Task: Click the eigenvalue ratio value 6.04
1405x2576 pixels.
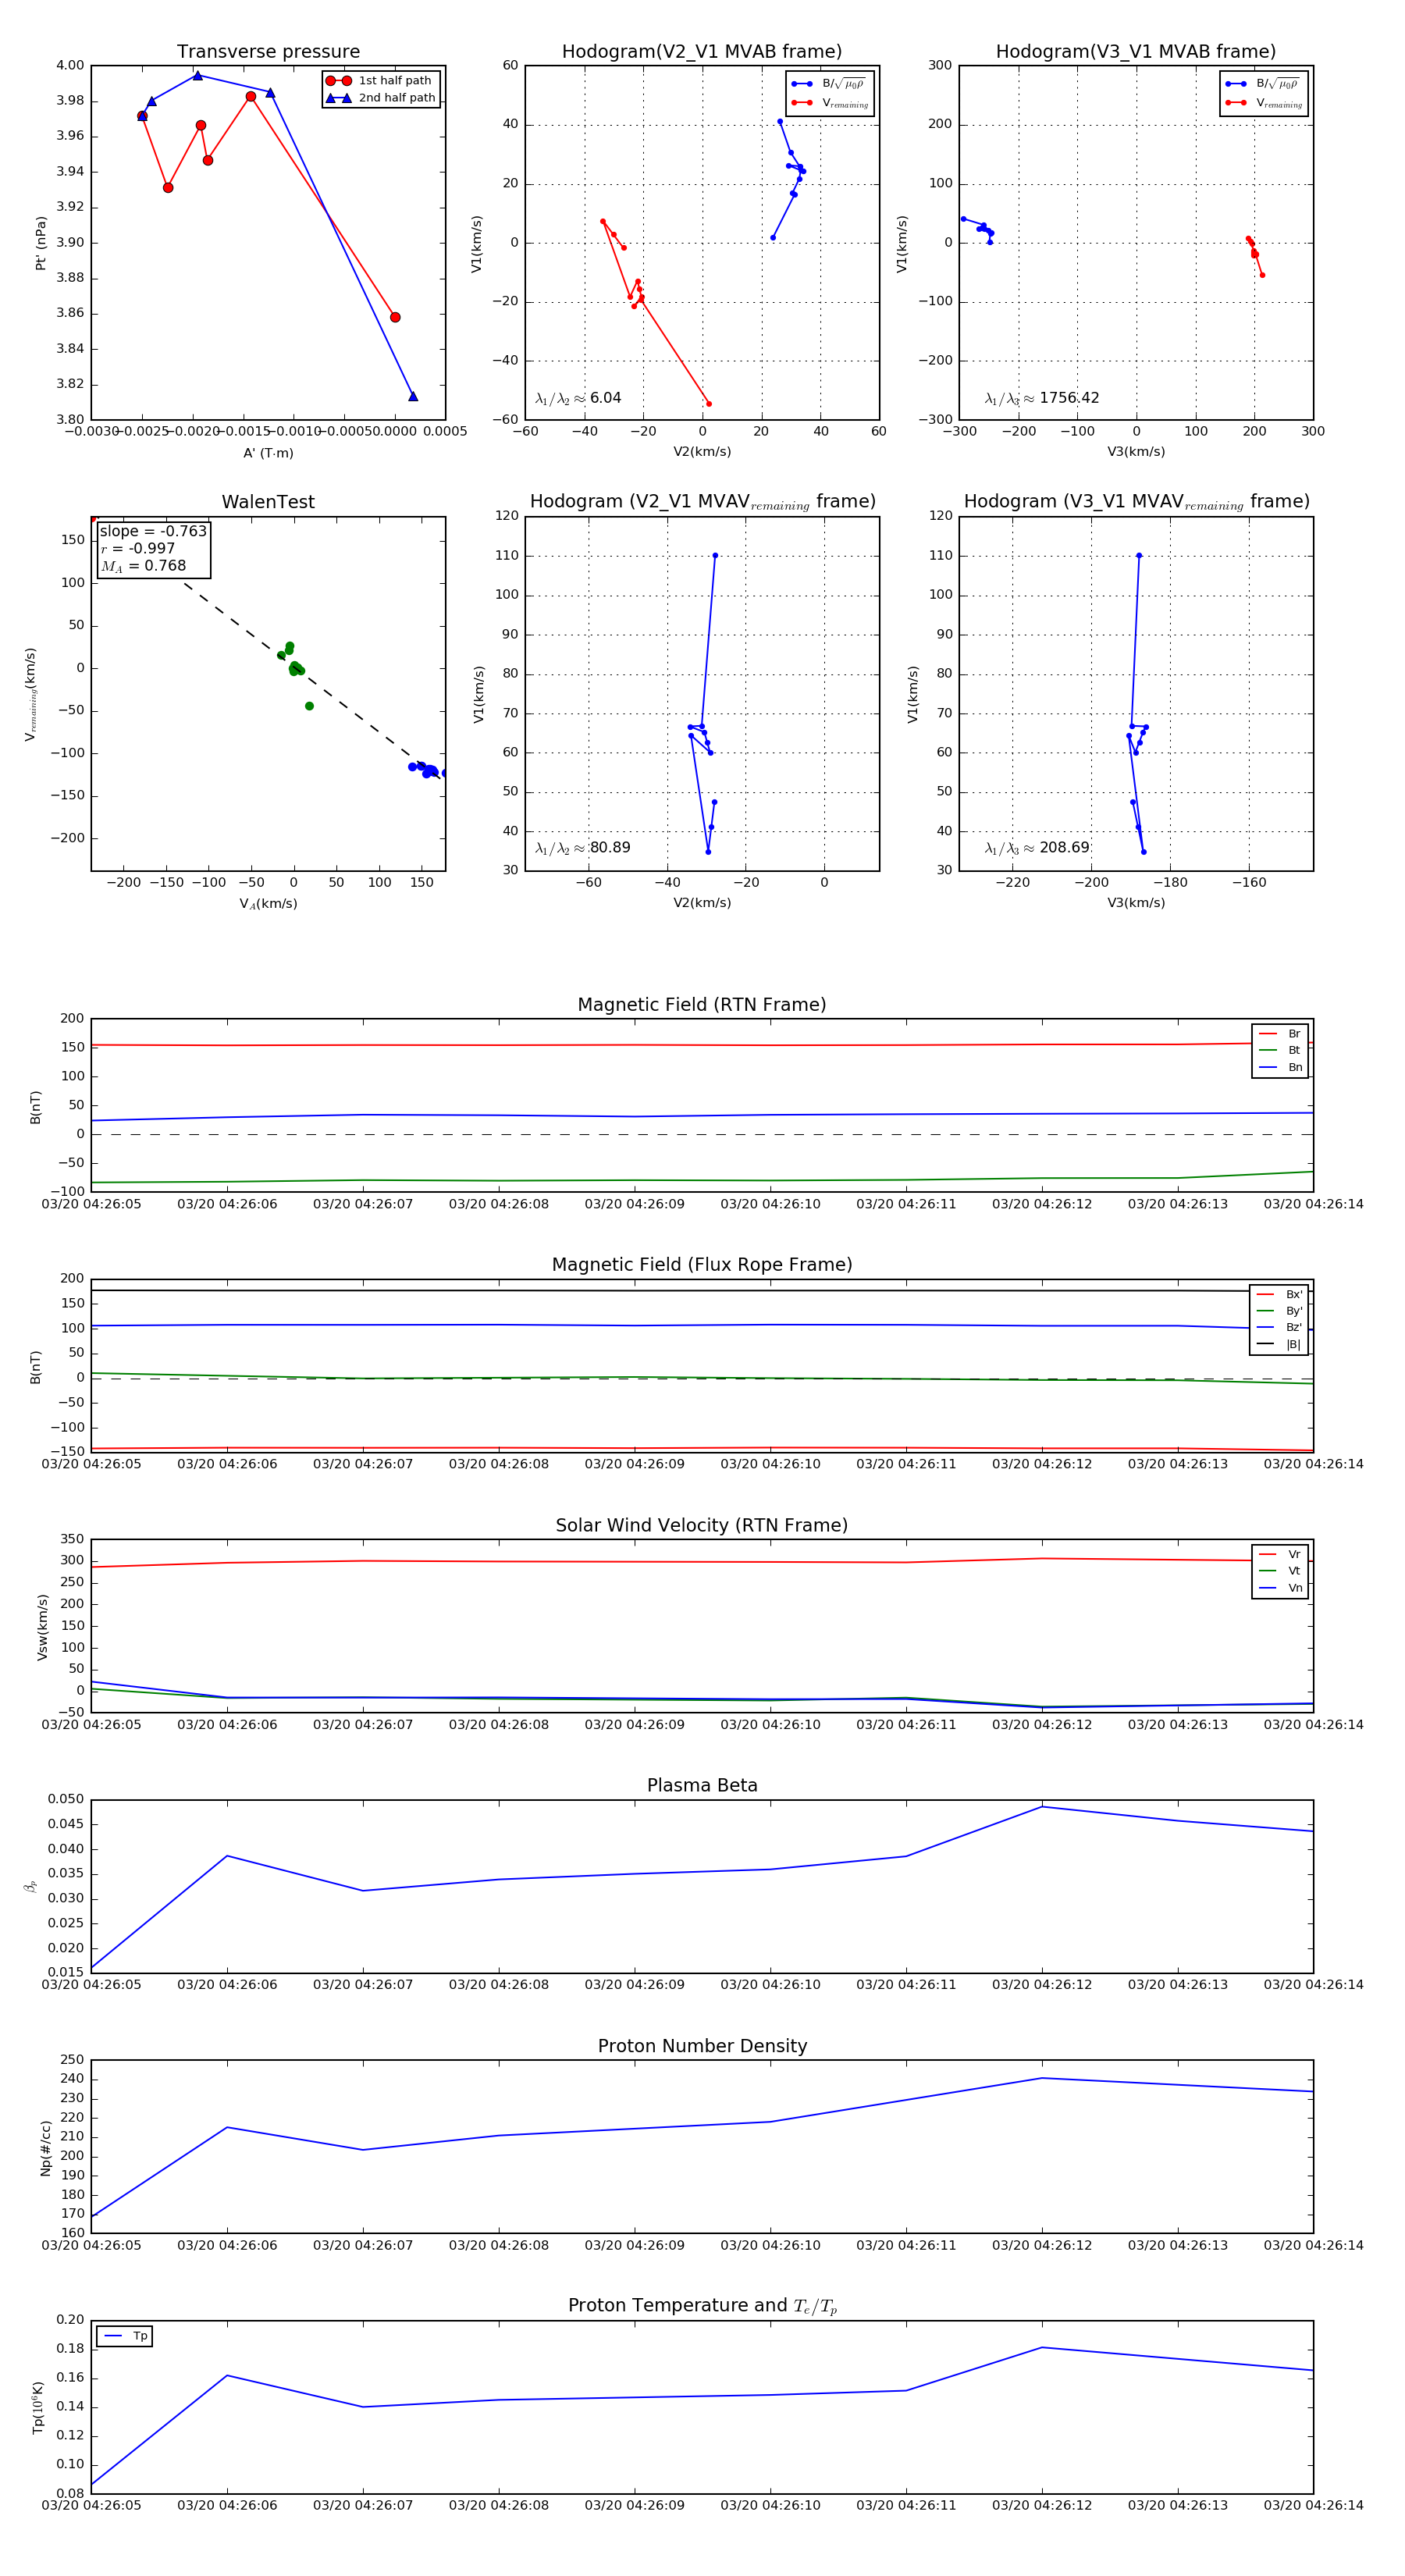Action: 606,398
